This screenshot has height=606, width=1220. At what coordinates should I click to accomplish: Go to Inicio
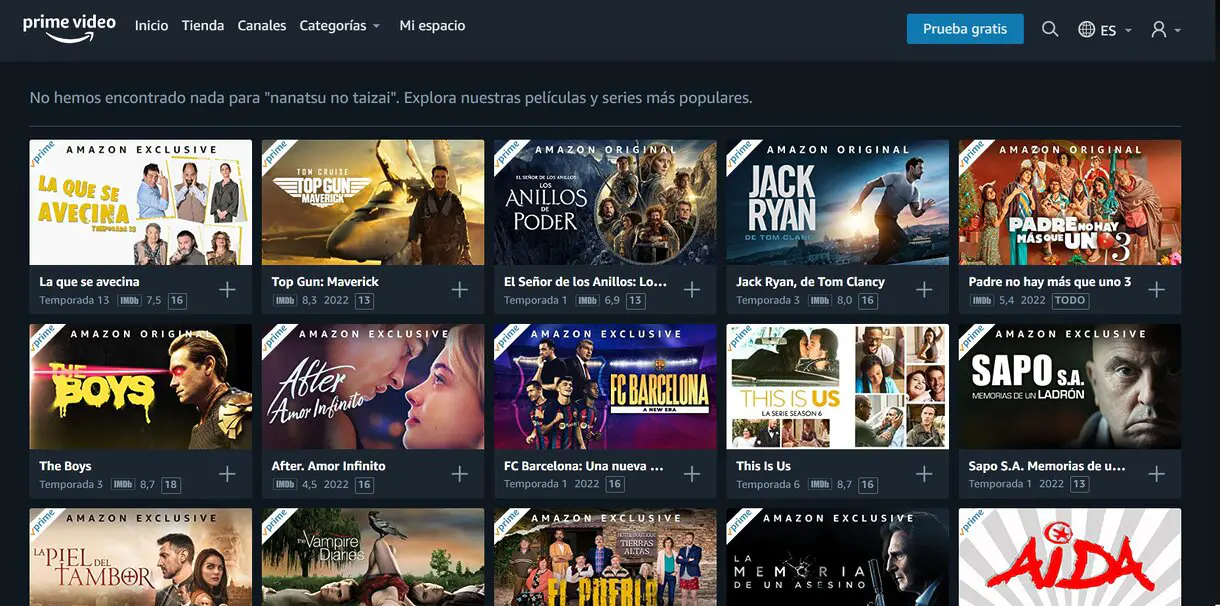pyautogui.click(x=152, y=26)
